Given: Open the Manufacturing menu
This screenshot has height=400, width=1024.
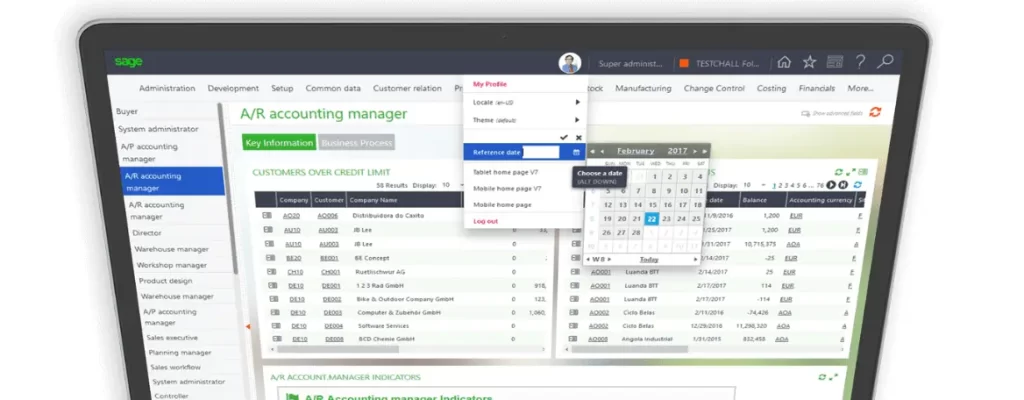Looking at the screenshot, I should pyautogui.click(x=643, y=88).
